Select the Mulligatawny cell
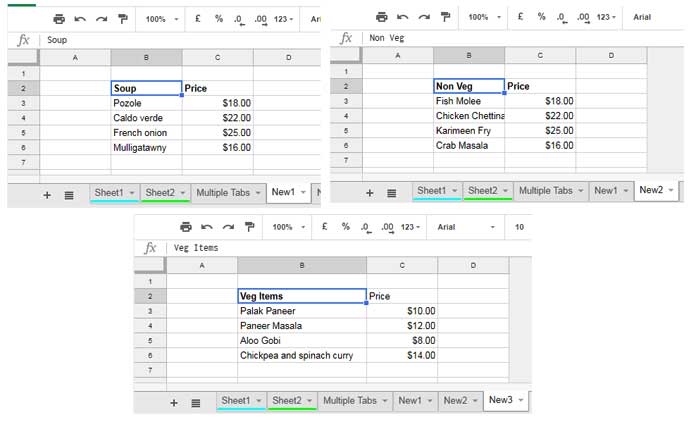This screenshot has width=696, height=434. (x=146, y=147)
